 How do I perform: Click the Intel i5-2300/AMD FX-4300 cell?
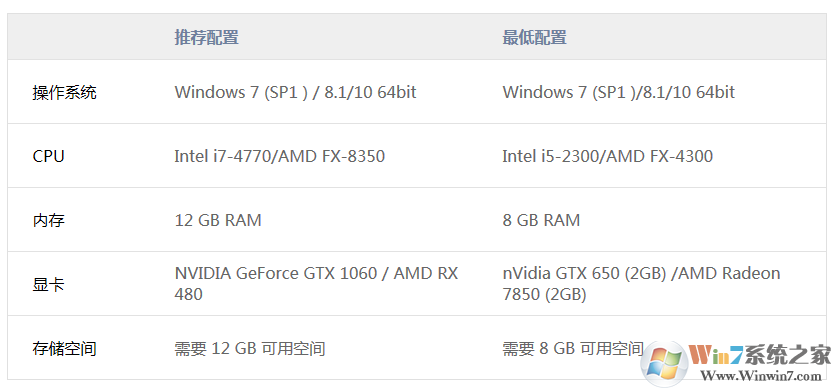(608, 156)
